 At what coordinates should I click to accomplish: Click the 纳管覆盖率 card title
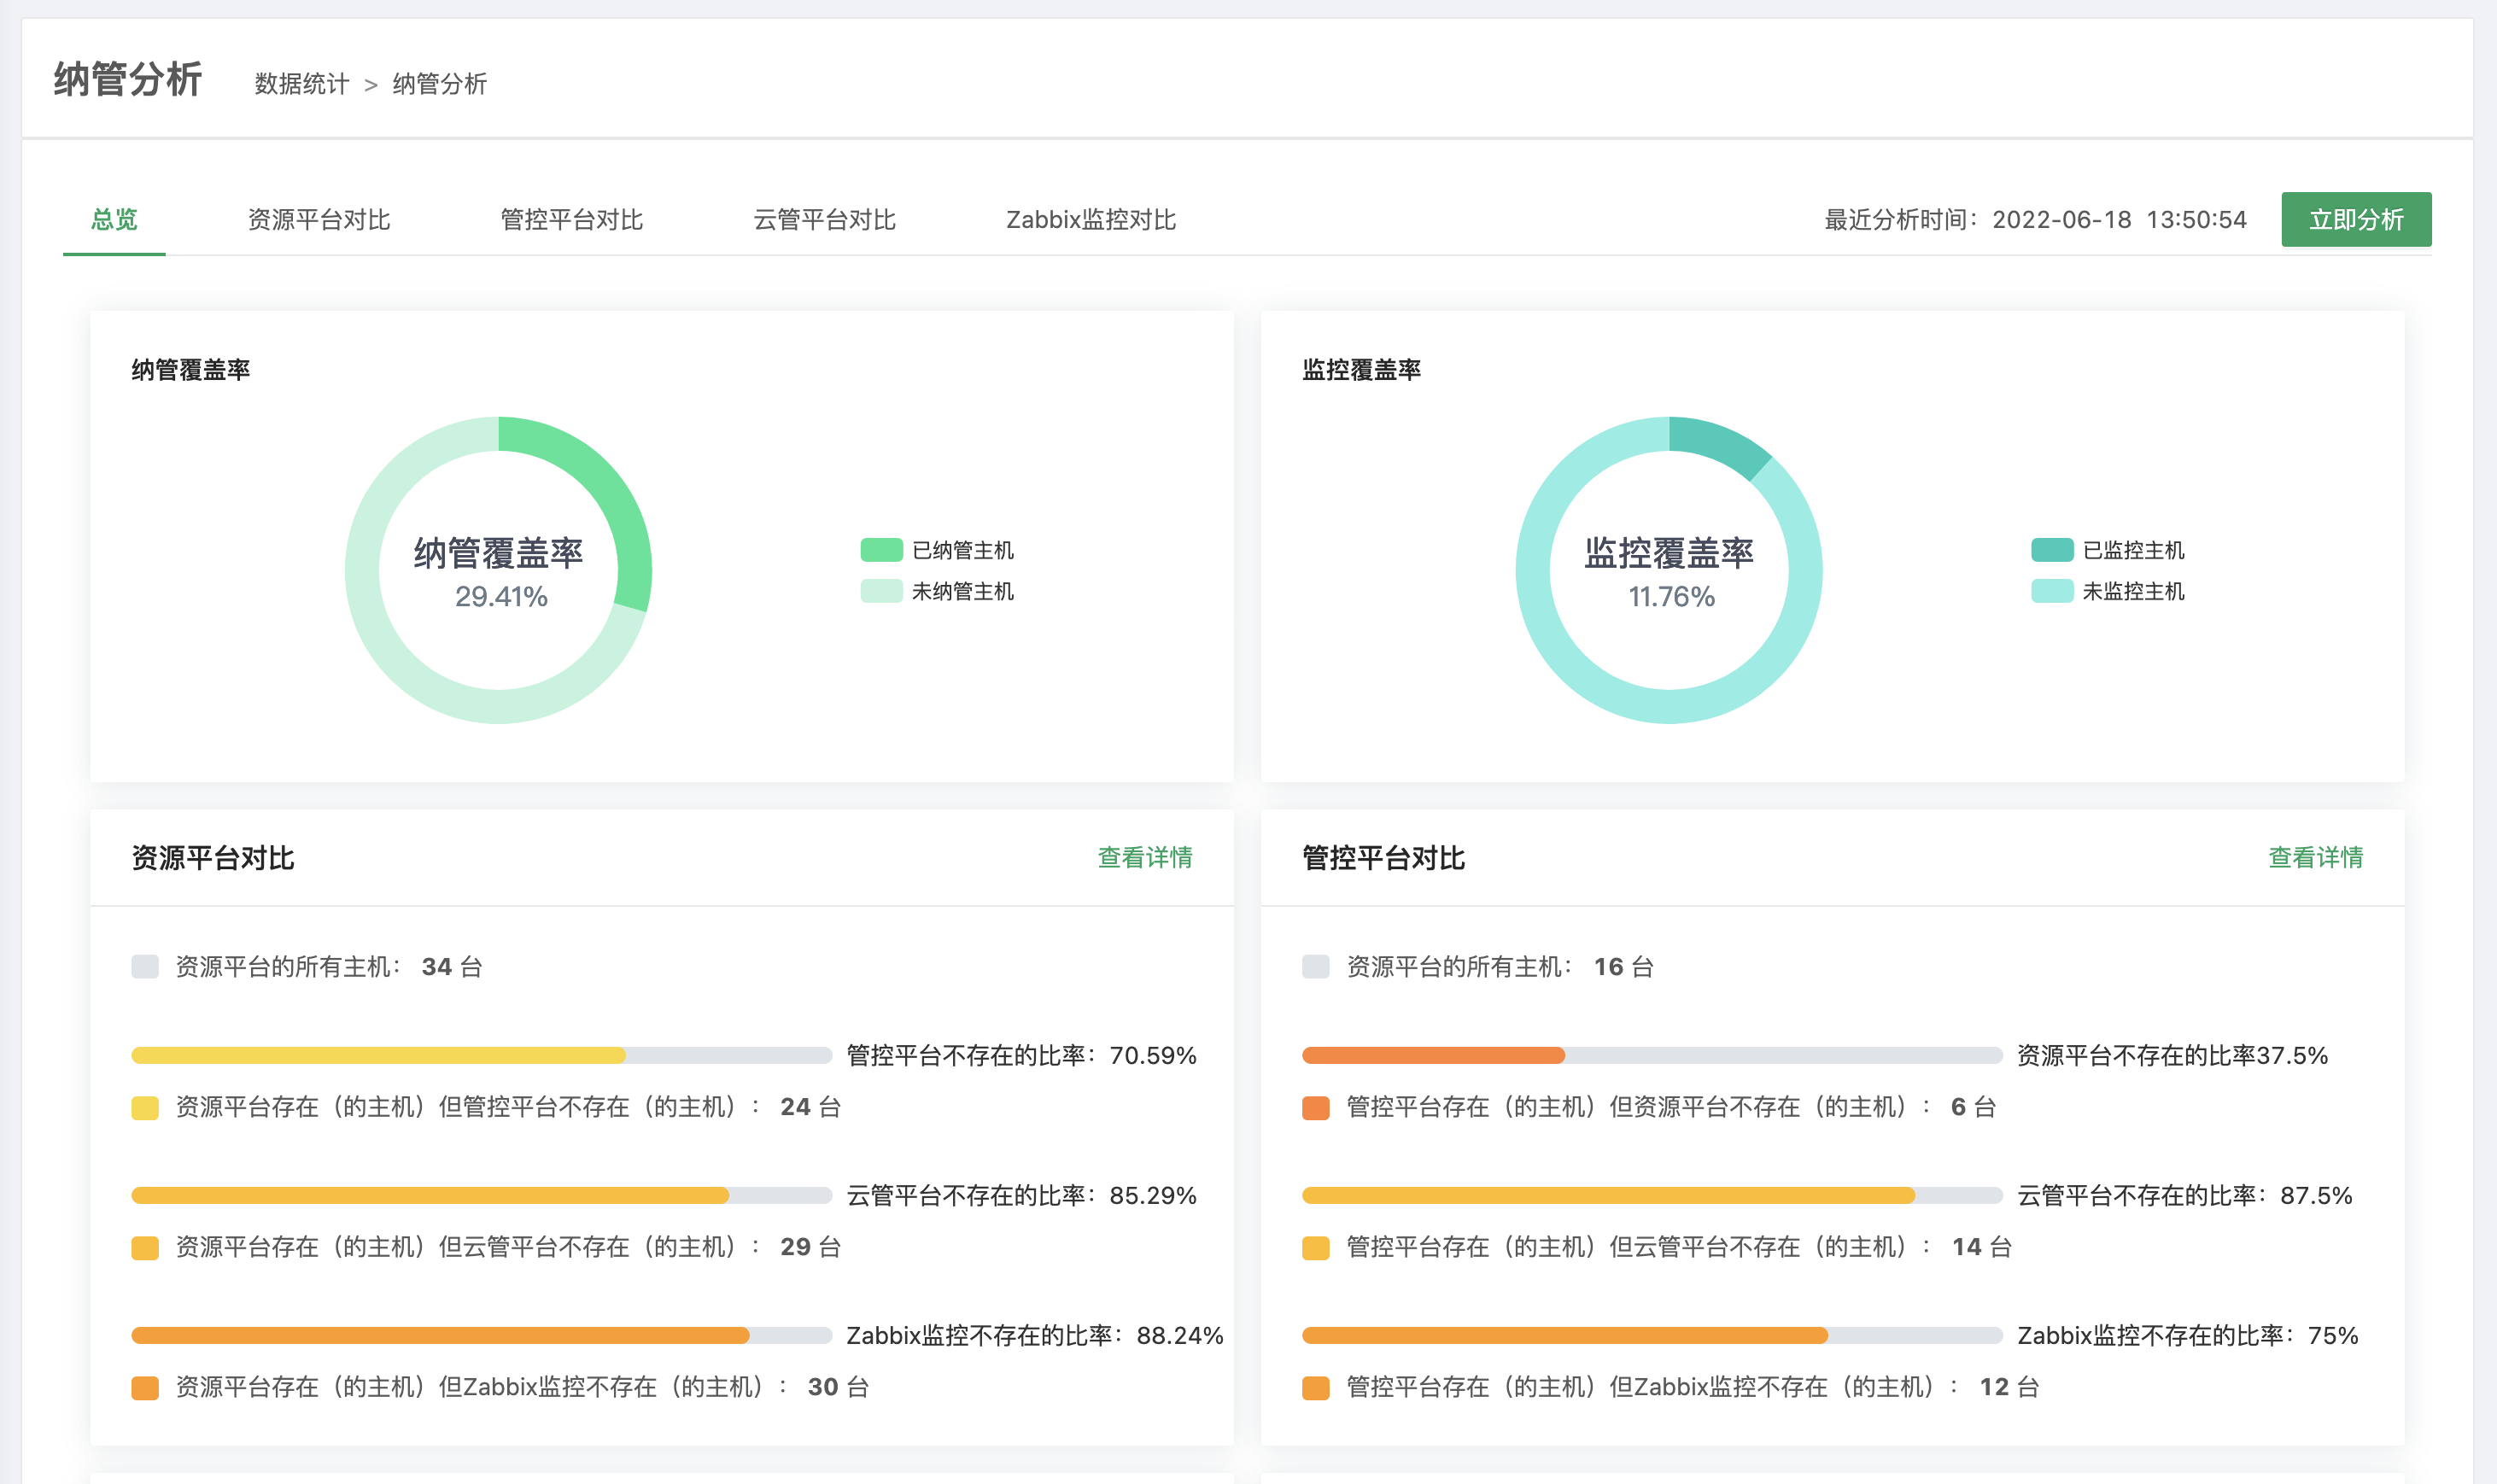pos(191,370)
